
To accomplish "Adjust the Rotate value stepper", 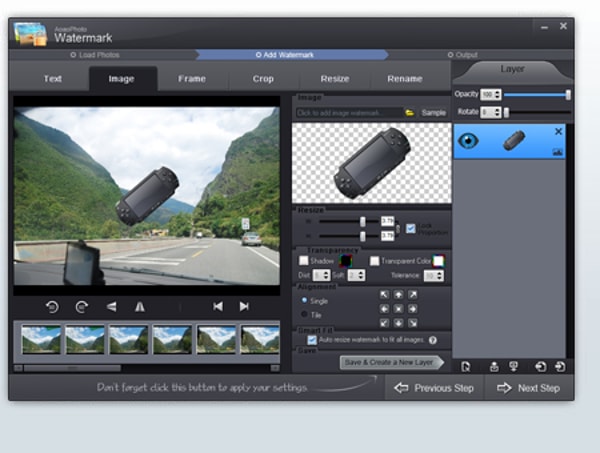I will [x=497, y=112].
